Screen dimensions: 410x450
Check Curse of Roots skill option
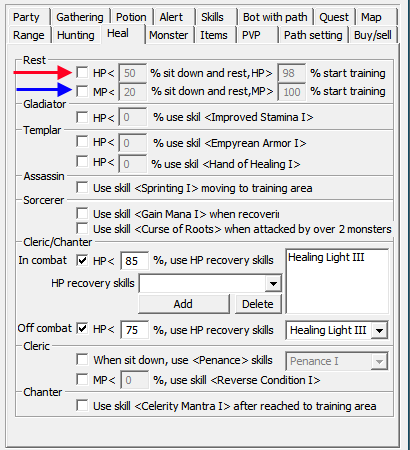tap(82, 229)
